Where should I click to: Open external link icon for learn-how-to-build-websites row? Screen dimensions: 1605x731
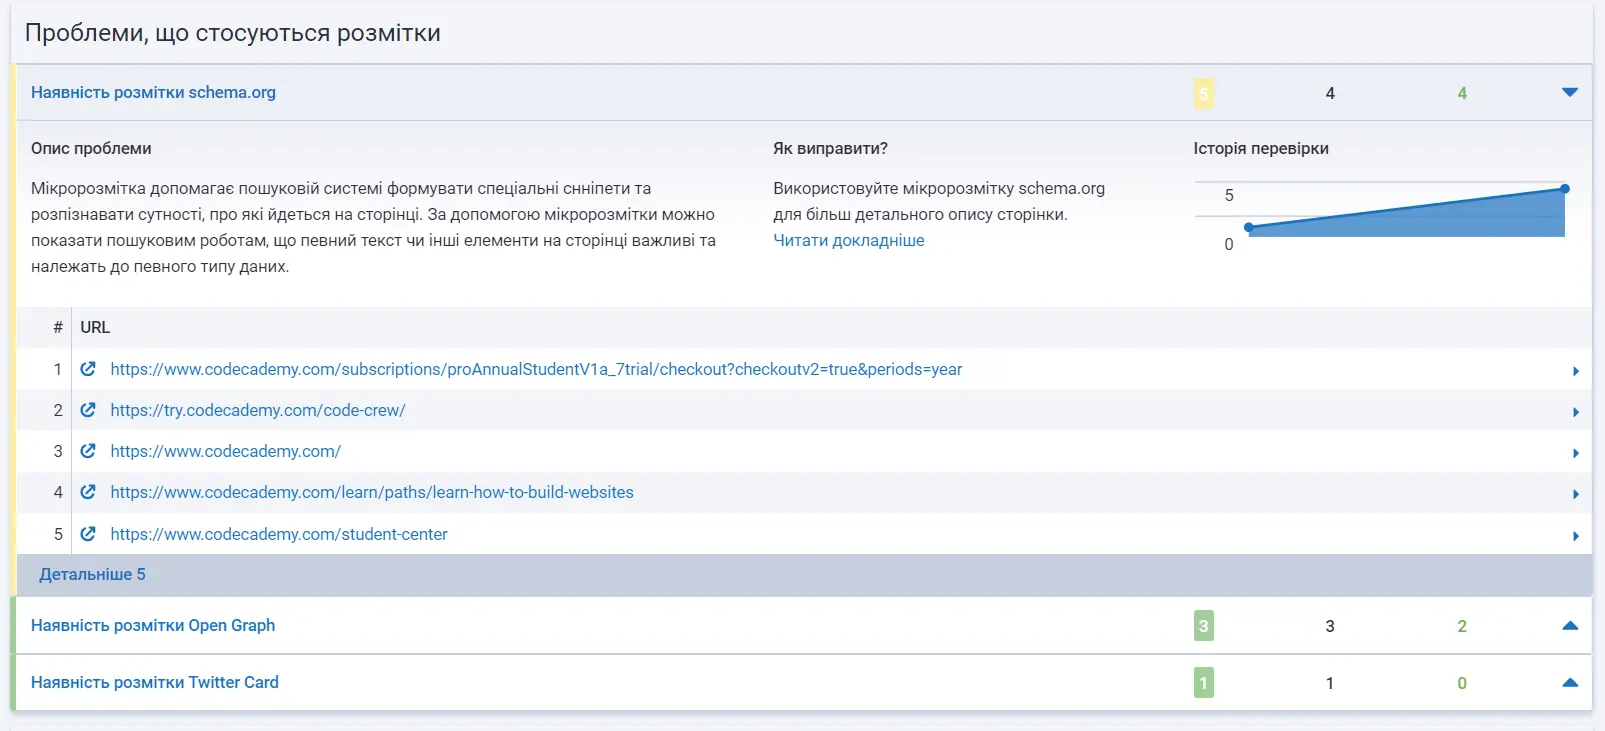pos(88,492)
